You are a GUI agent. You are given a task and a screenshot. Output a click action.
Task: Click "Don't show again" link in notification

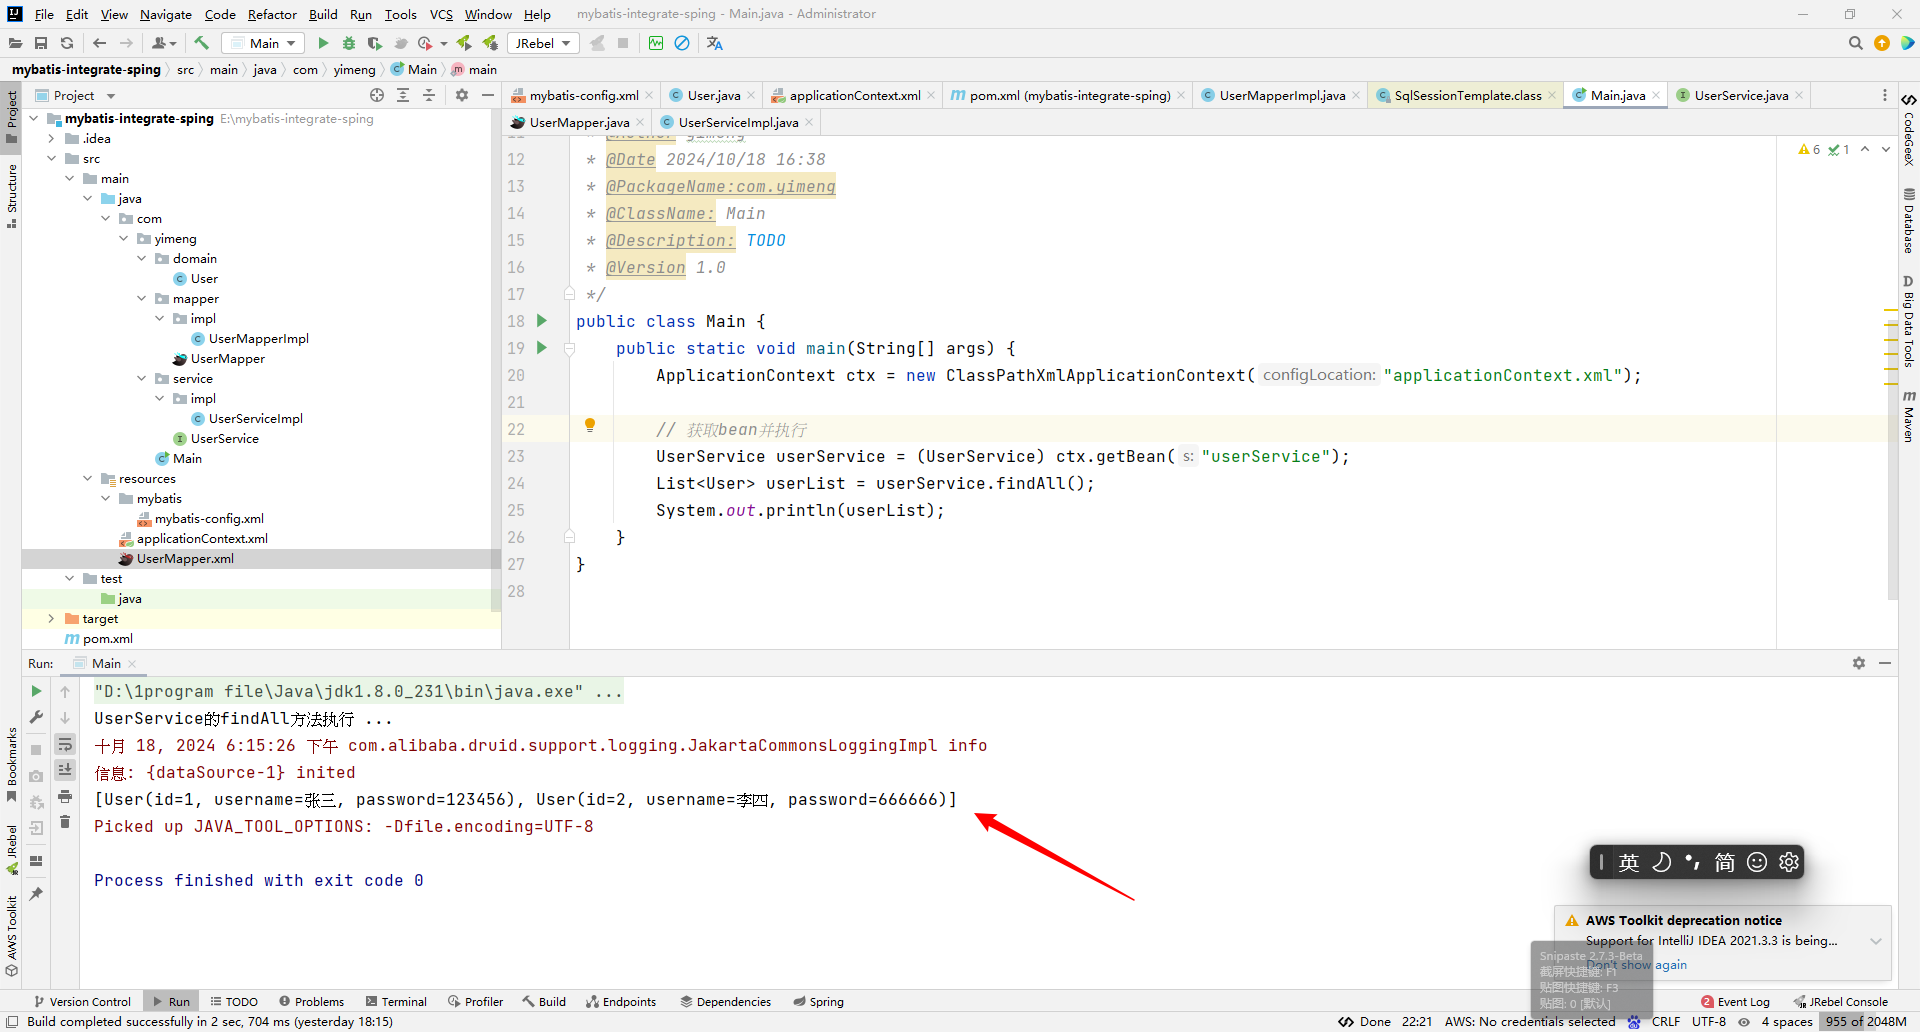[1637, 965]
